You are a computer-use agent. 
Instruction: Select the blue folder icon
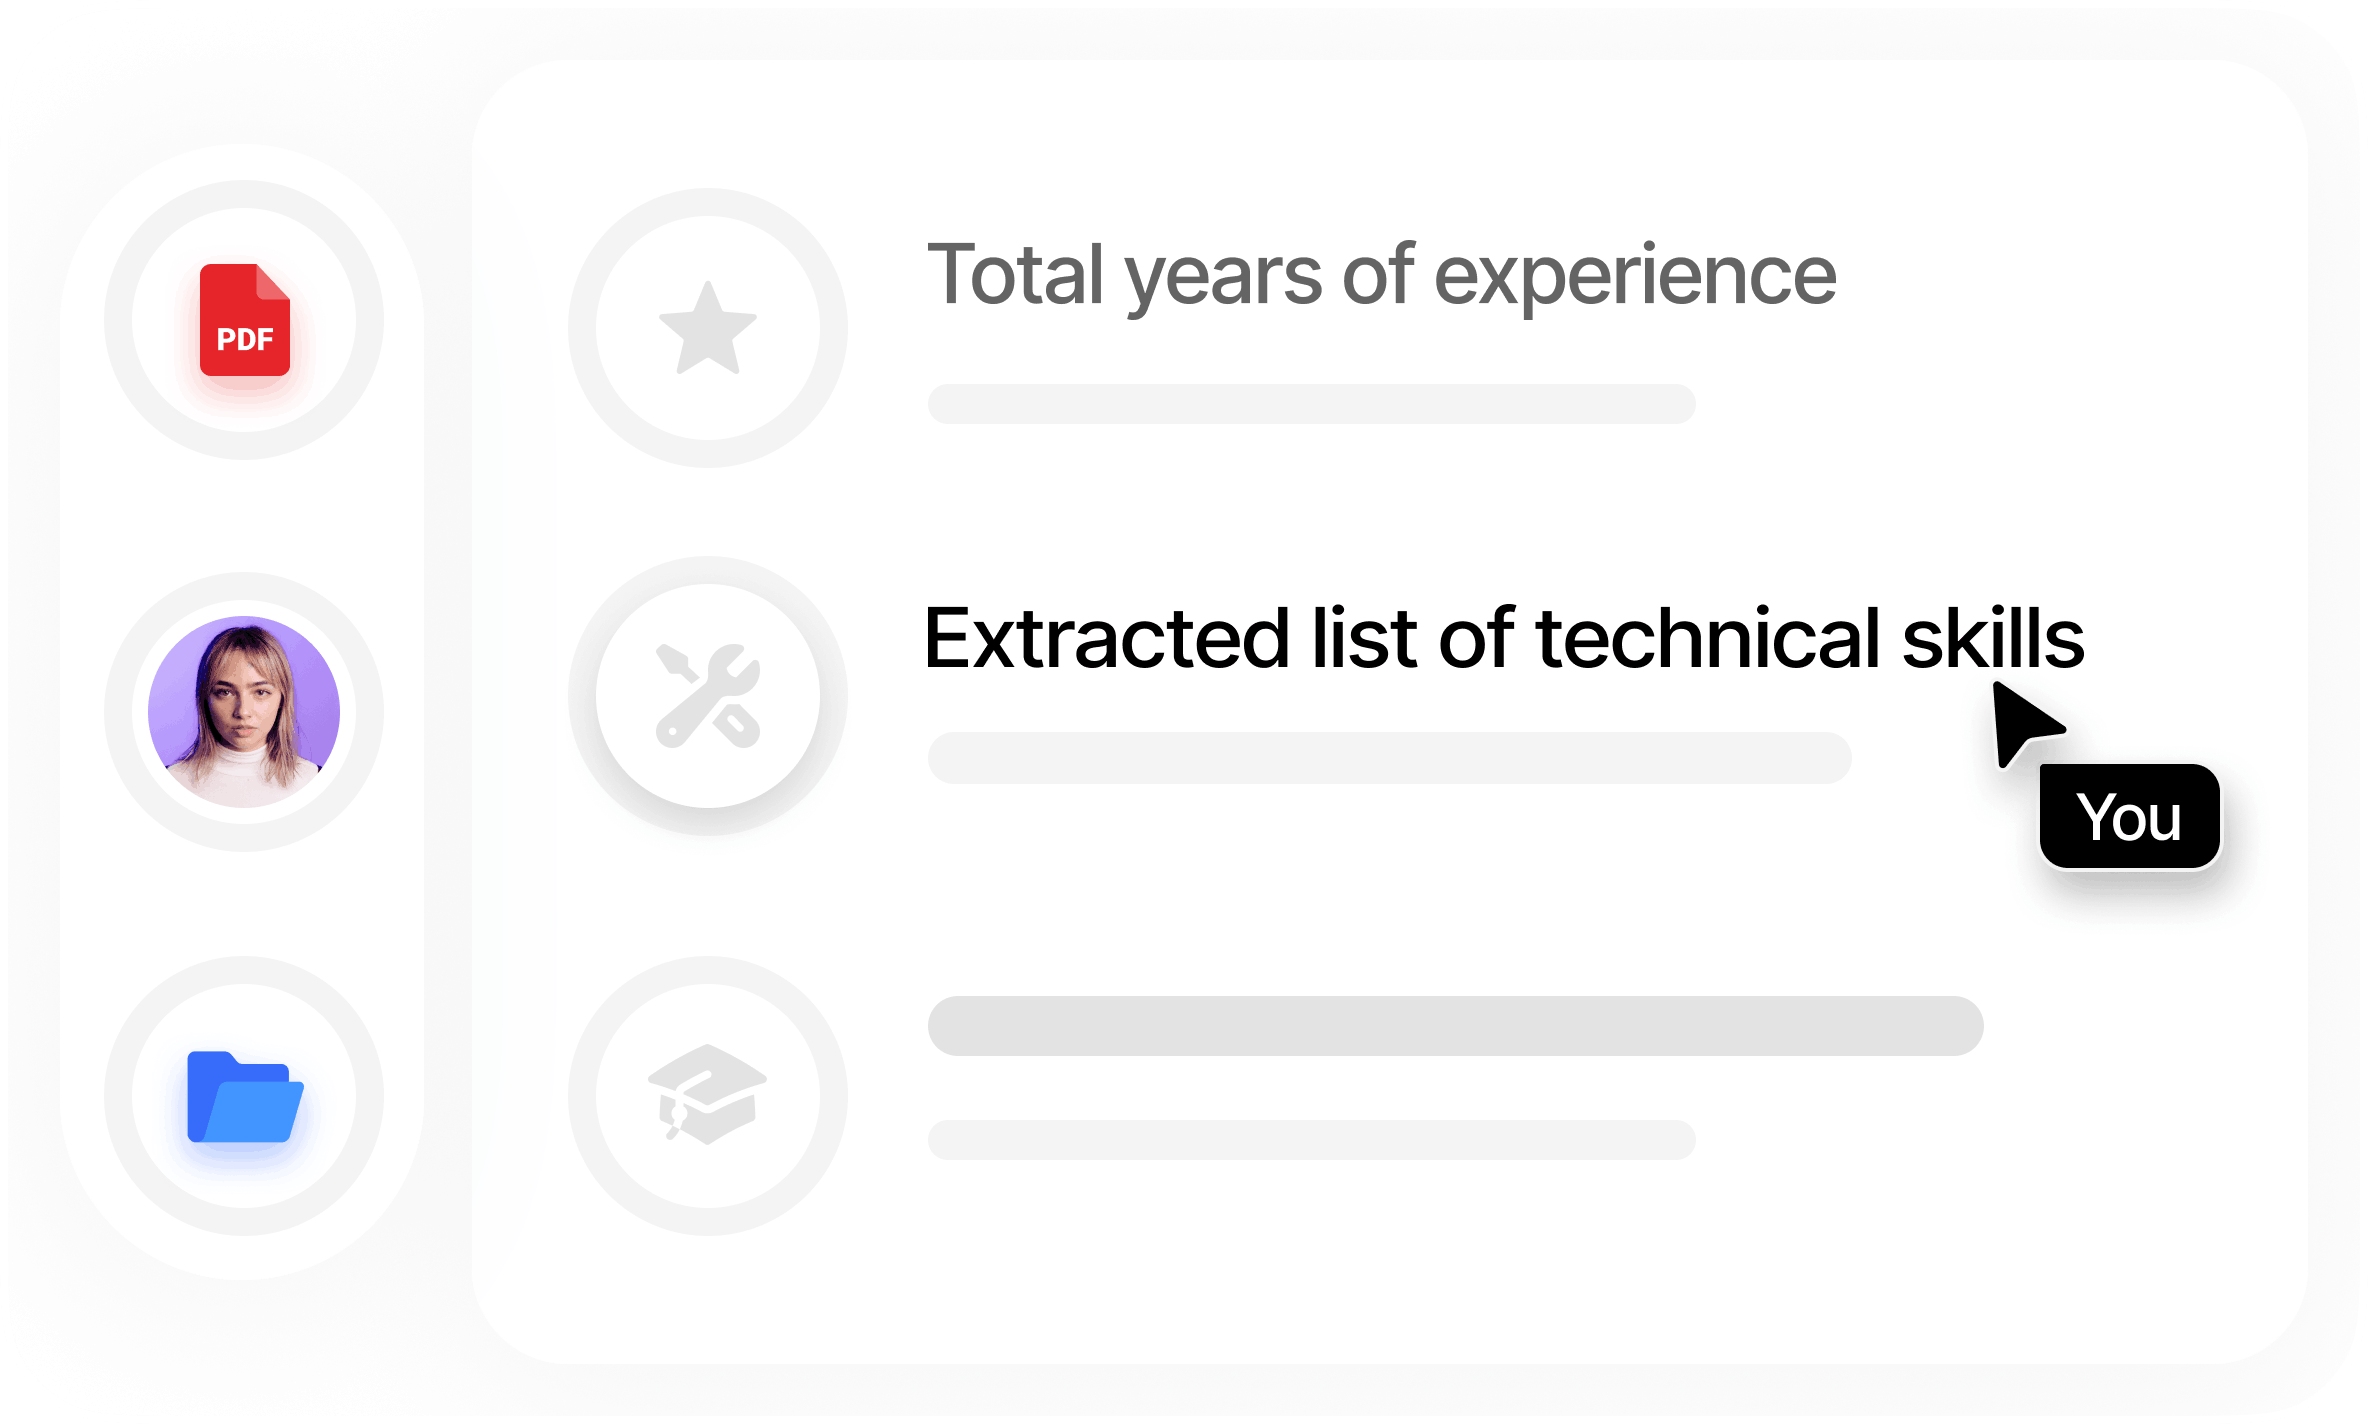click(245, 1096)
